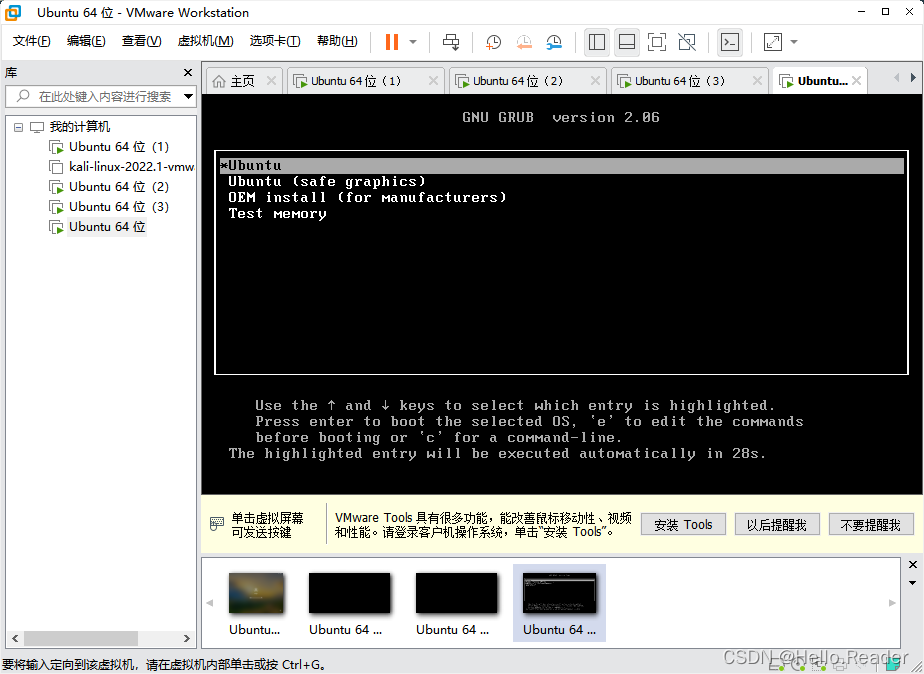Take a snapshot of this virtual machine
924x674 pixels.
tap(493, 42)
